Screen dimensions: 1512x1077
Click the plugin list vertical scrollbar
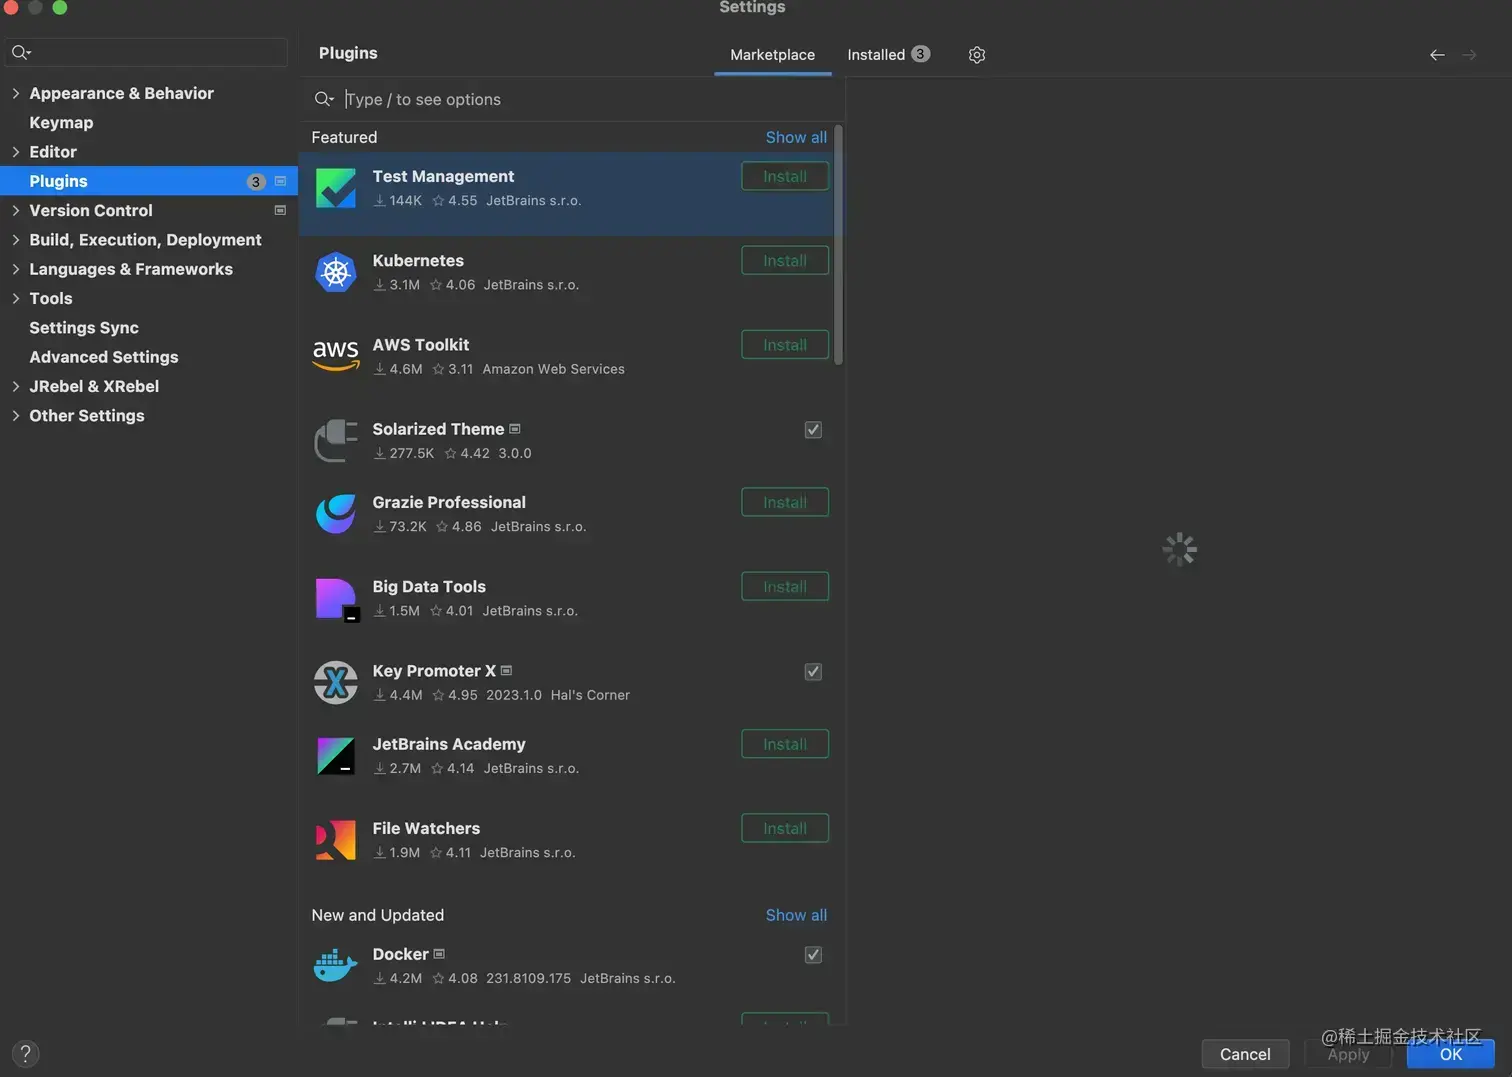point(838,245)
